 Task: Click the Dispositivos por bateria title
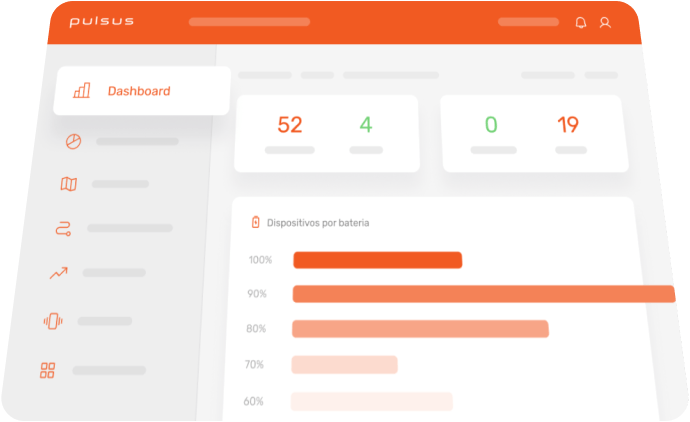pos(318,223)
